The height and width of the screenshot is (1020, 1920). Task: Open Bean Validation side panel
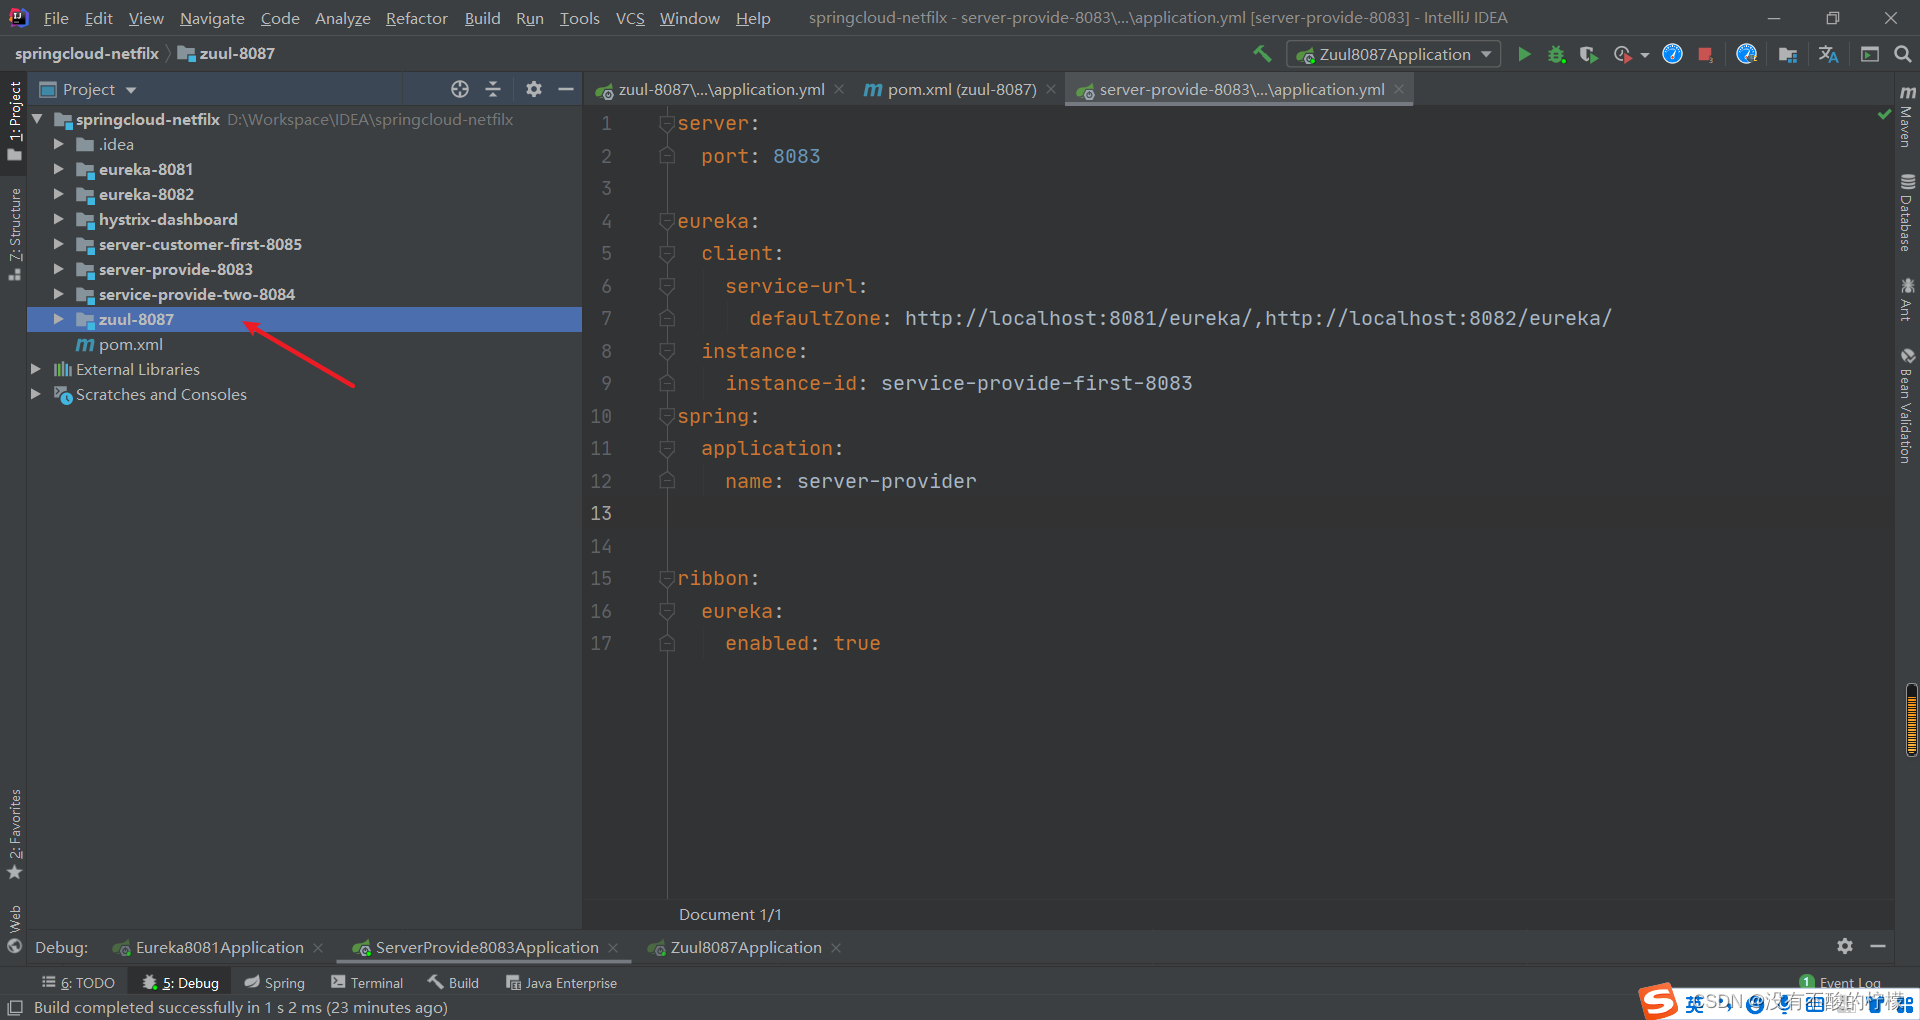pyautogui.click(x=1907, y=405)
